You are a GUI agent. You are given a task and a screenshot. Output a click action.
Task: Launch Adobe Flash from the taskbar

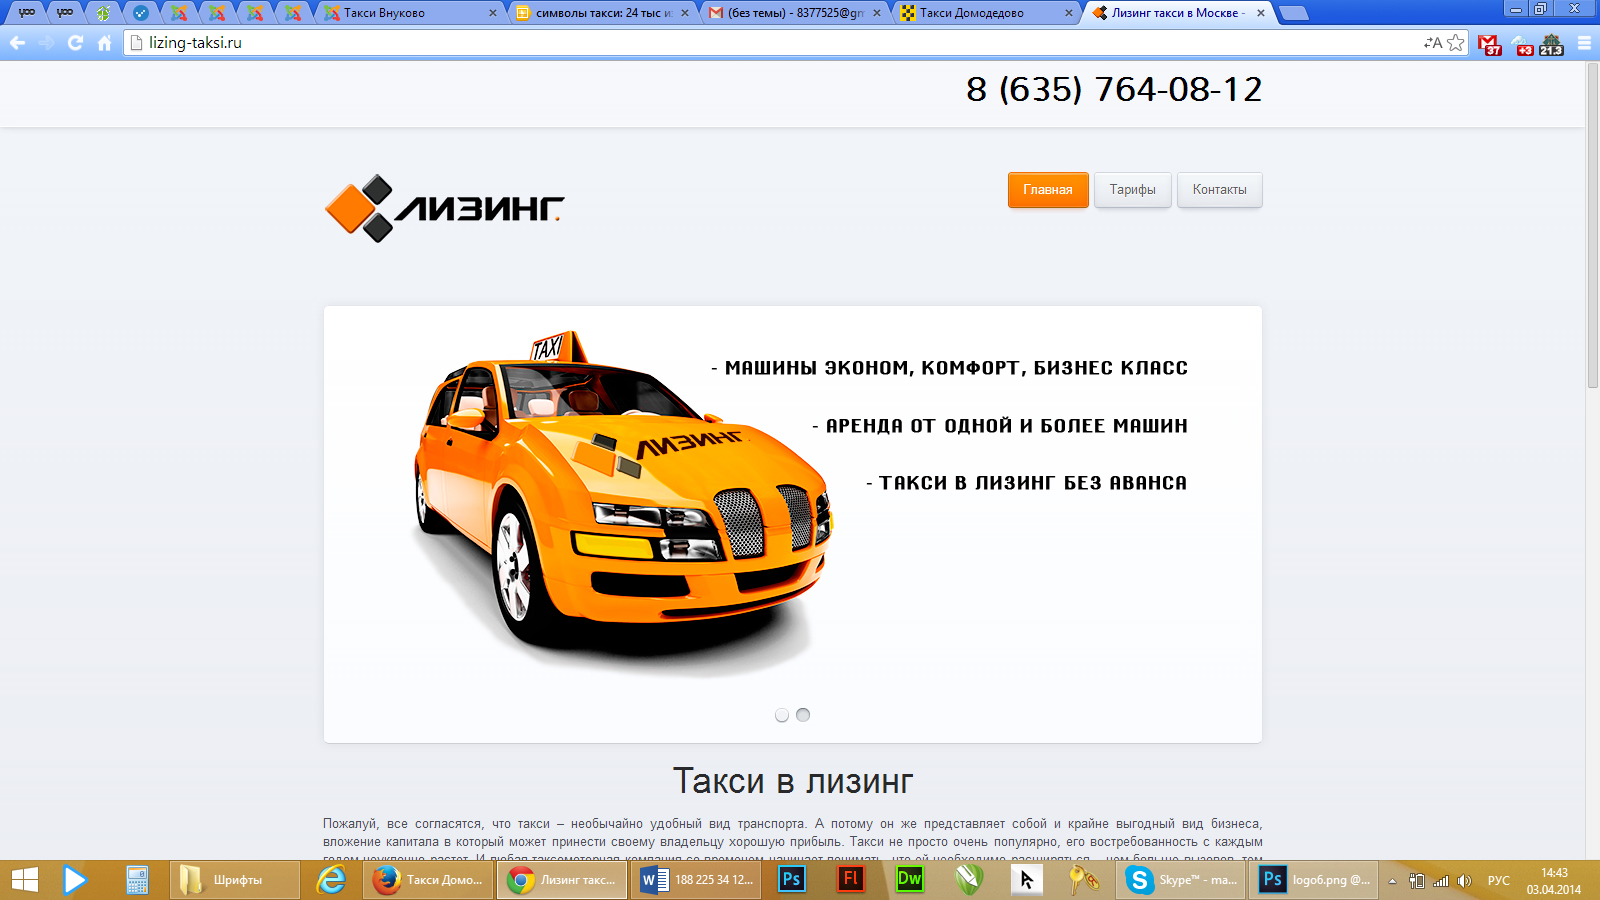click(x=851, y=880)
